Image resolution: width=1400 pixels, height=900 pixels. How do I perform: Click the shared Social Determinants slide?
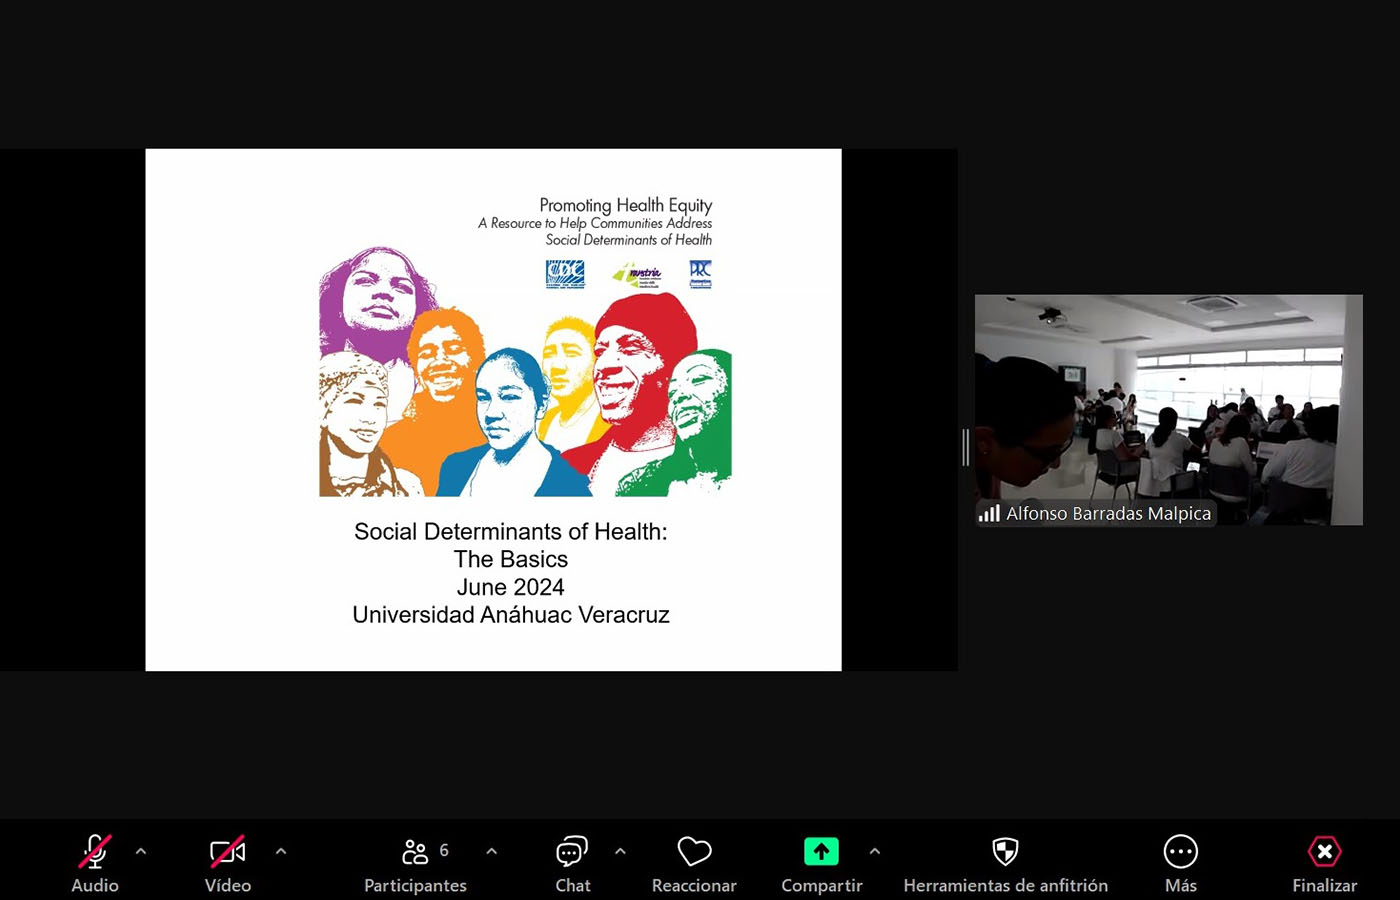[x=493, y=410]
